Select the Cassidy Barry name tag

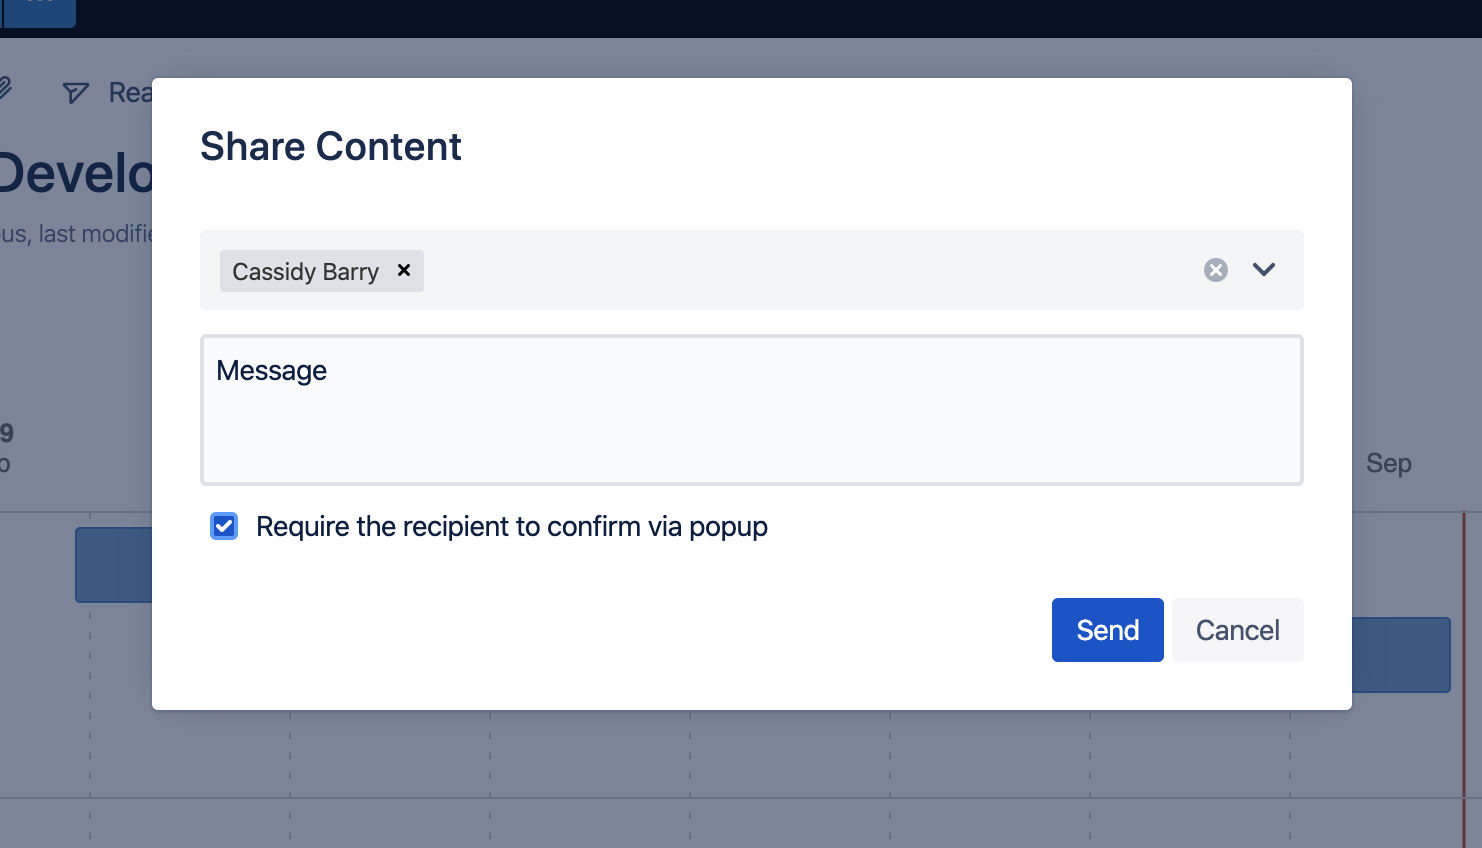pos(305,271)
